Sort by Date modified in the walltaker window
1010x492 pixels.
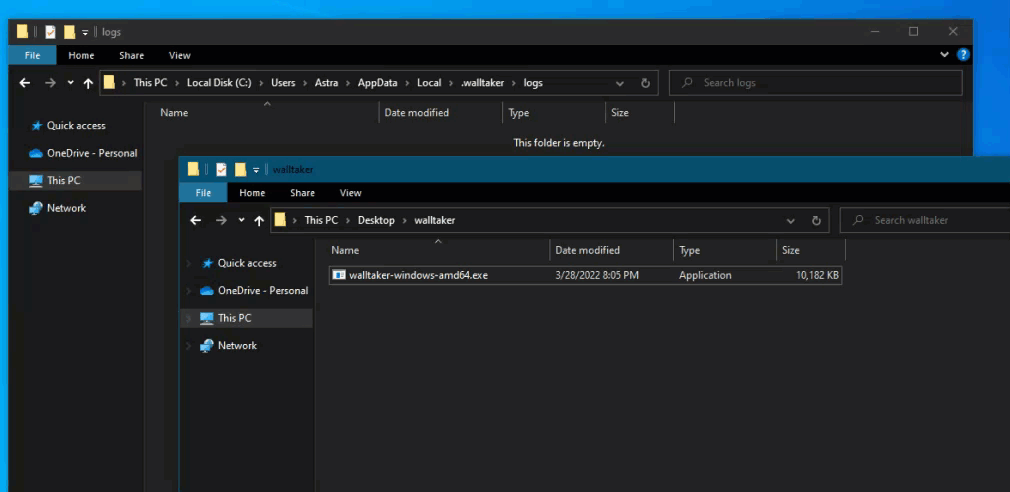[x=587, y=251]
